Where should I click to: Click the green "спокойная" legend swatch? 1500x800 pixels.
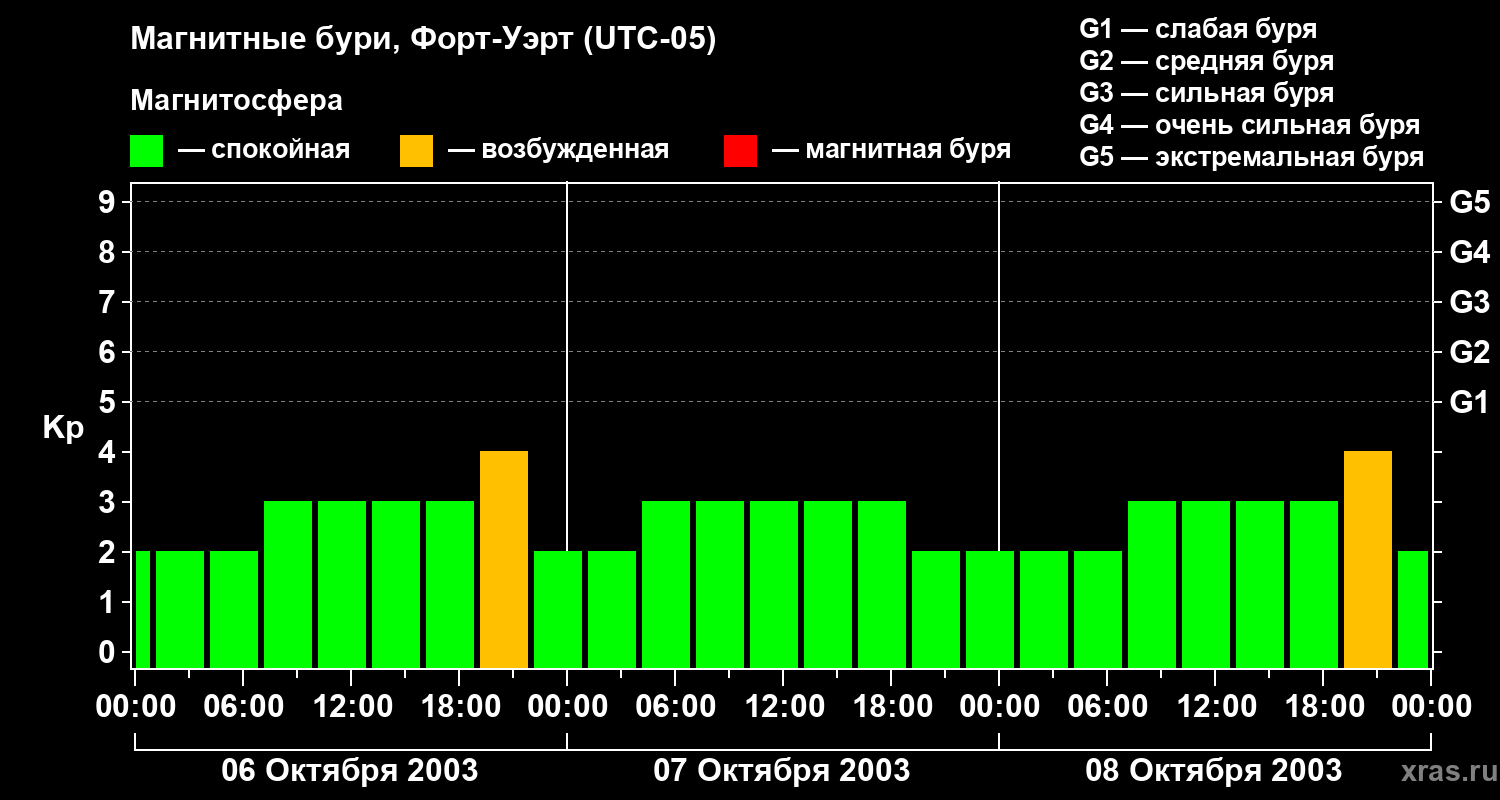[146, 151]
